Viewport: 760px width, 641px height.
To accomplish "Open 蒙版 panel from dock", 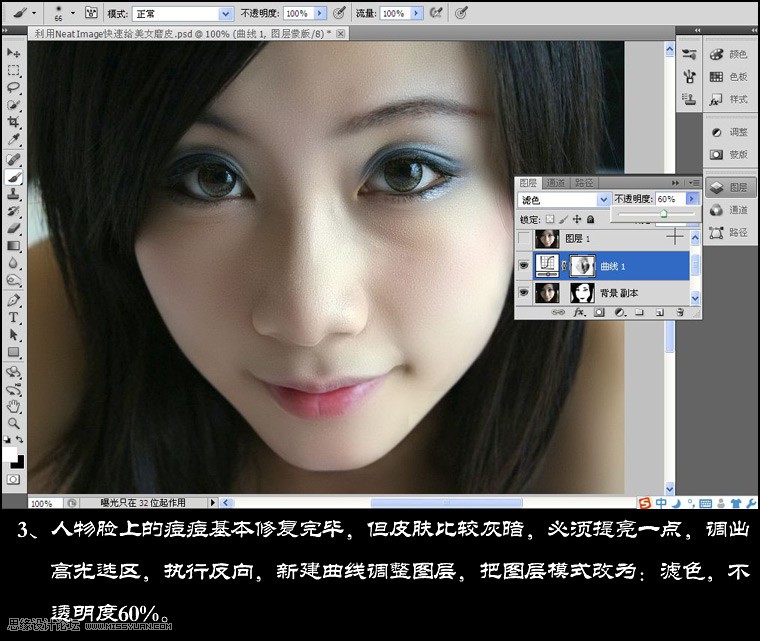I will point(729,154).
